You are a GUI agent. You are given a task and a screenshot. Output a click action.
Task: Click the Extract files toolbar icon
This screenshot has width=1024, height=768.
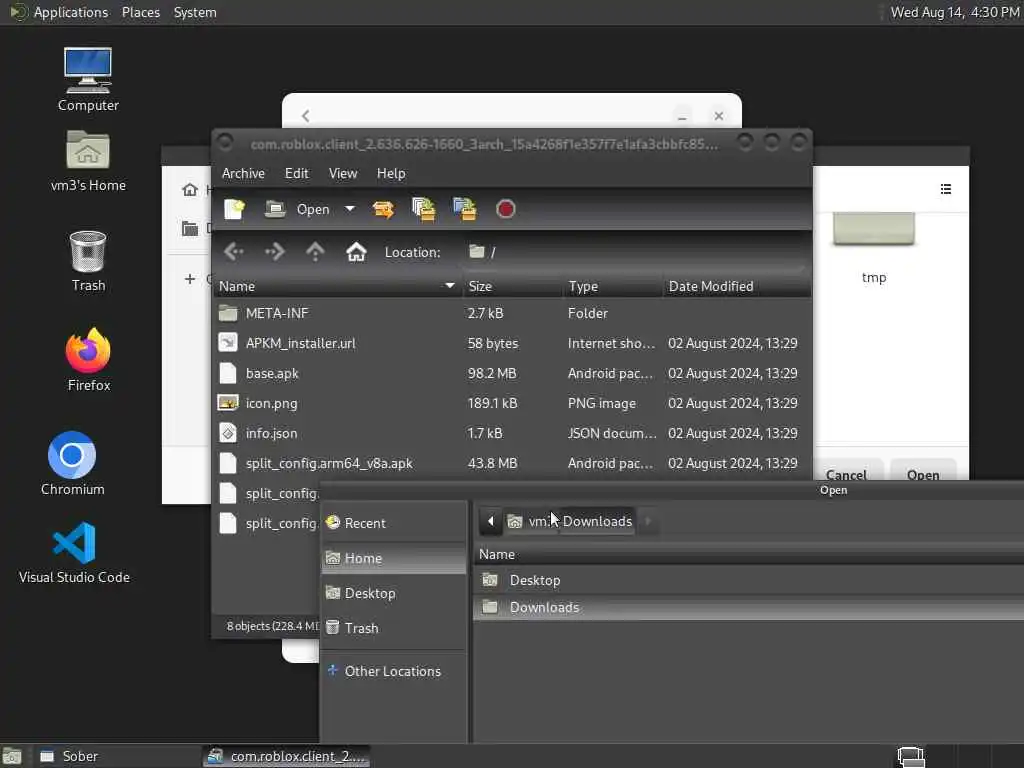(x=383, y=209)
